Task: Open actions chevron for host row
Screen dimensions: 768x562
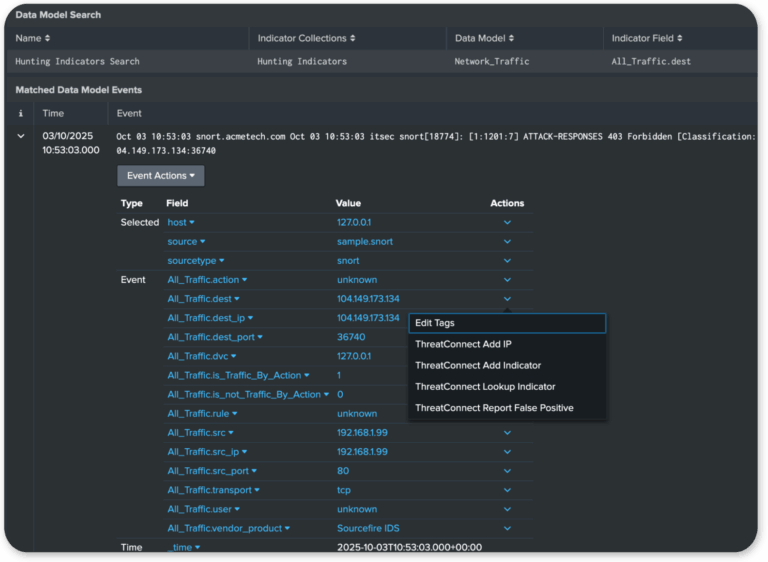Action: pyautogui.click(x=507, y=223)
